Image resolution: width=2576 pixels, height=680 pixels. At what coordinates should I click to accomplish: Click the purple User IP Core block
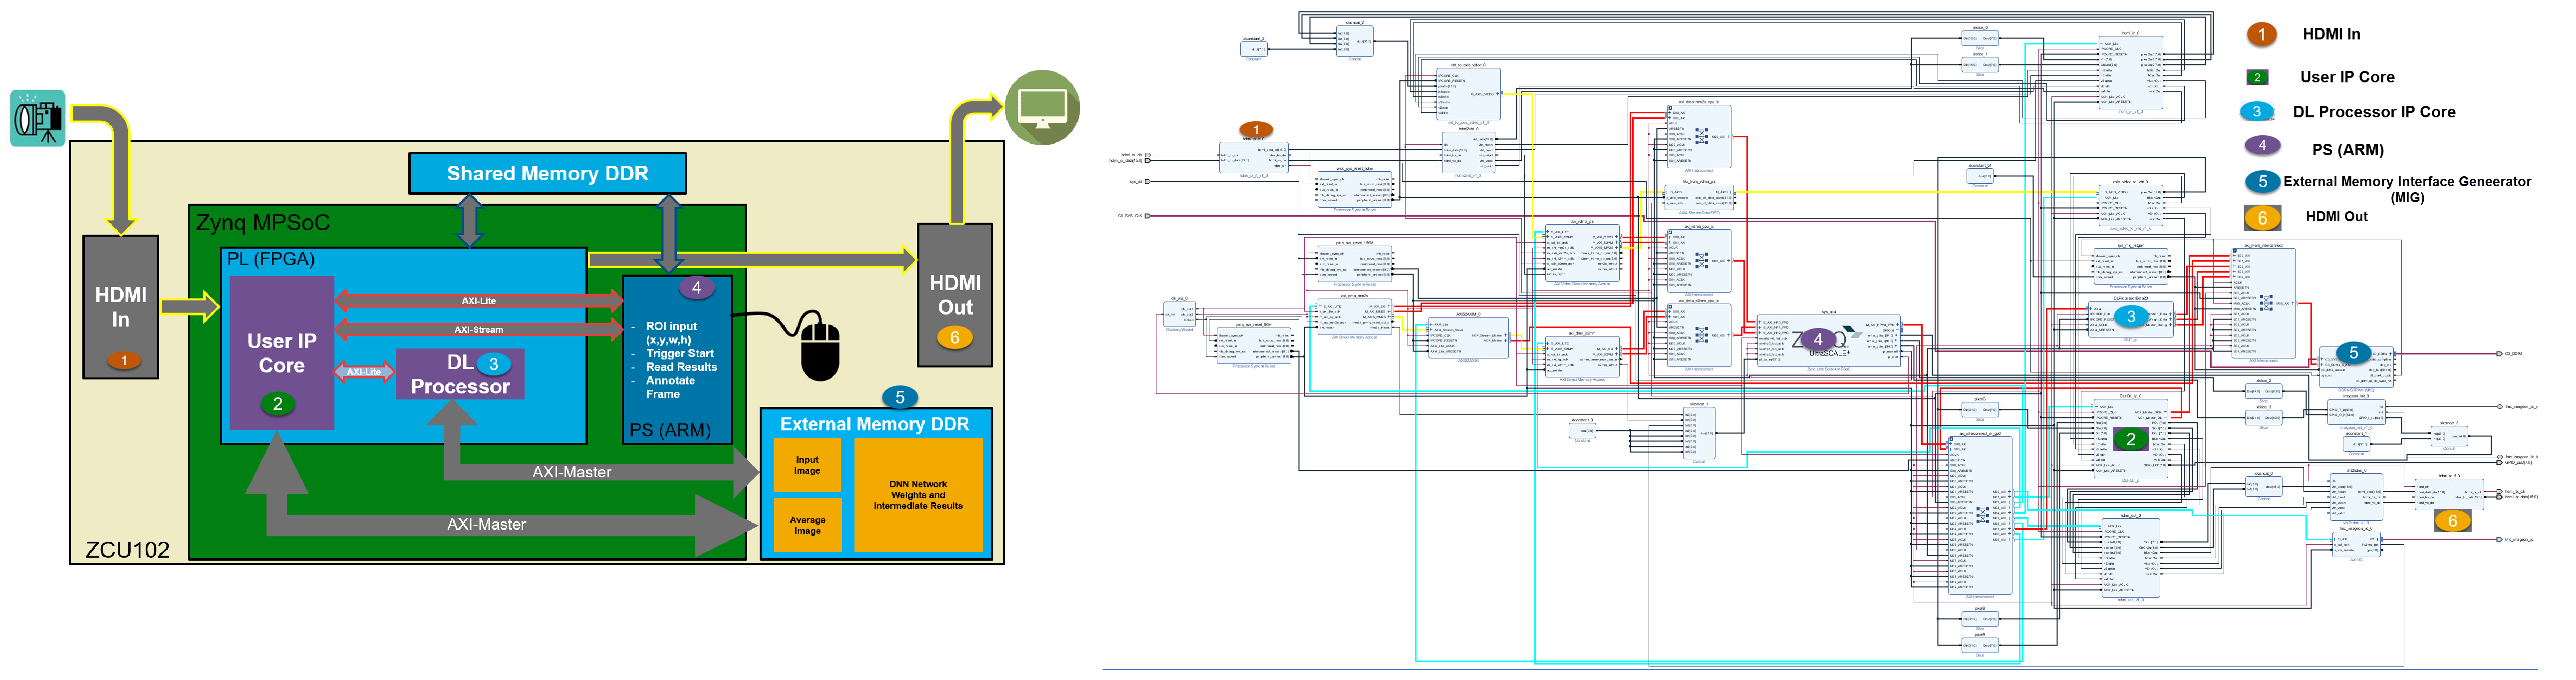pos(281,352)
